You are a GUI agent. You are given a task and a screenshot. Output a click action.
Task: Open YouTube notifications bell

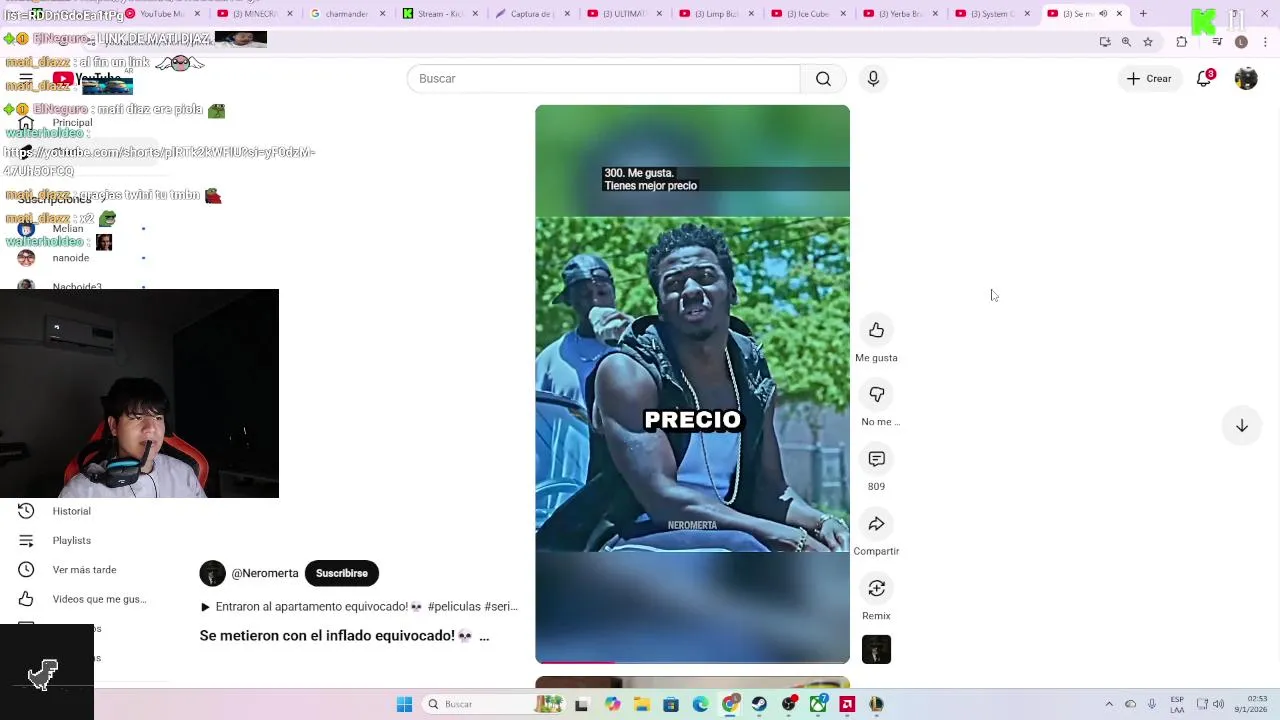(x=1204, y=79)
